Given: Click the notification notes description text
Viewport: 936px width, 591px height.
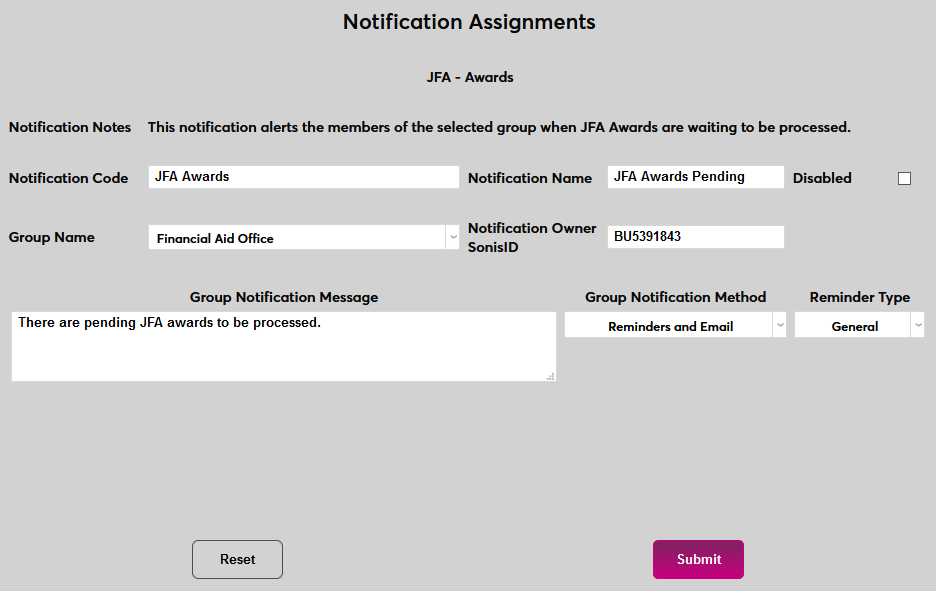Looking at the screenshot, I should [499, 127].
